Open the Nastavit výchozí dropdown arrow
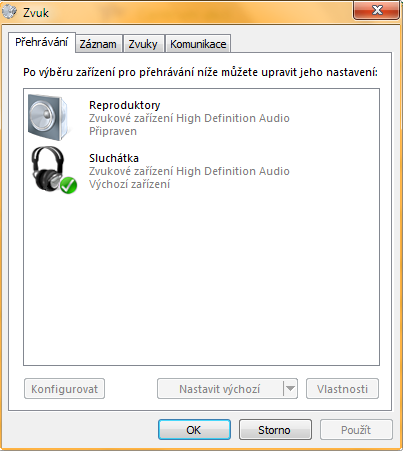 (x=290, y=389)
